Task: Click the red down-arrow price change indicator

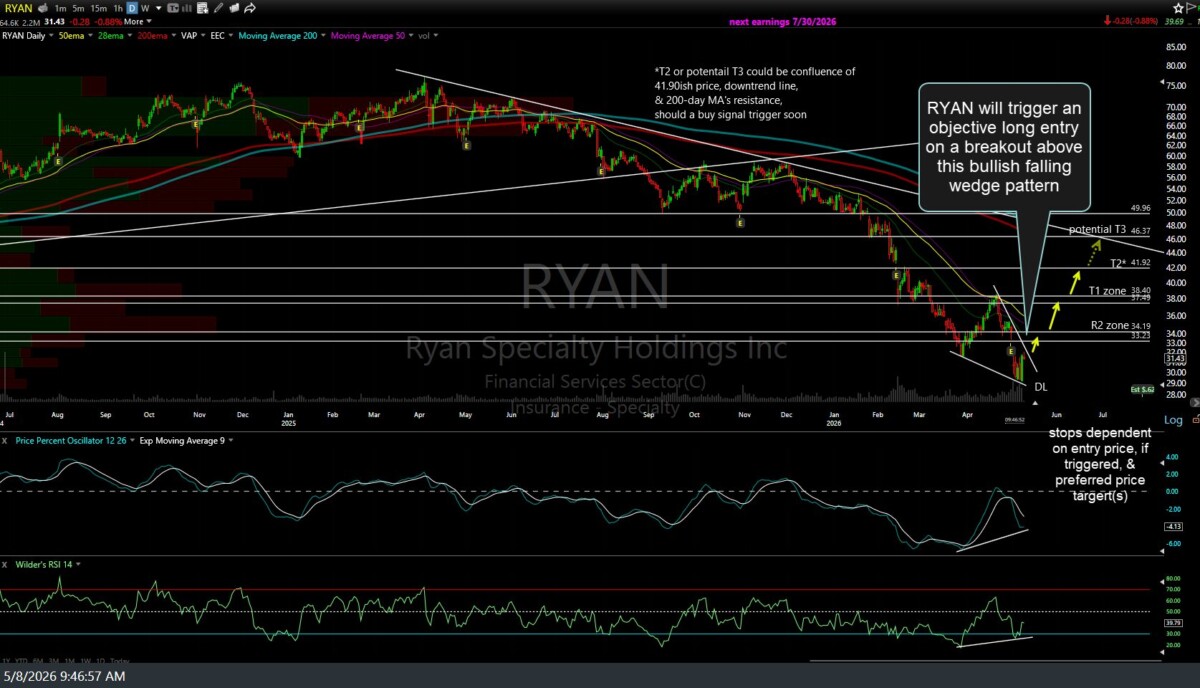Action: coord(1107,21)
